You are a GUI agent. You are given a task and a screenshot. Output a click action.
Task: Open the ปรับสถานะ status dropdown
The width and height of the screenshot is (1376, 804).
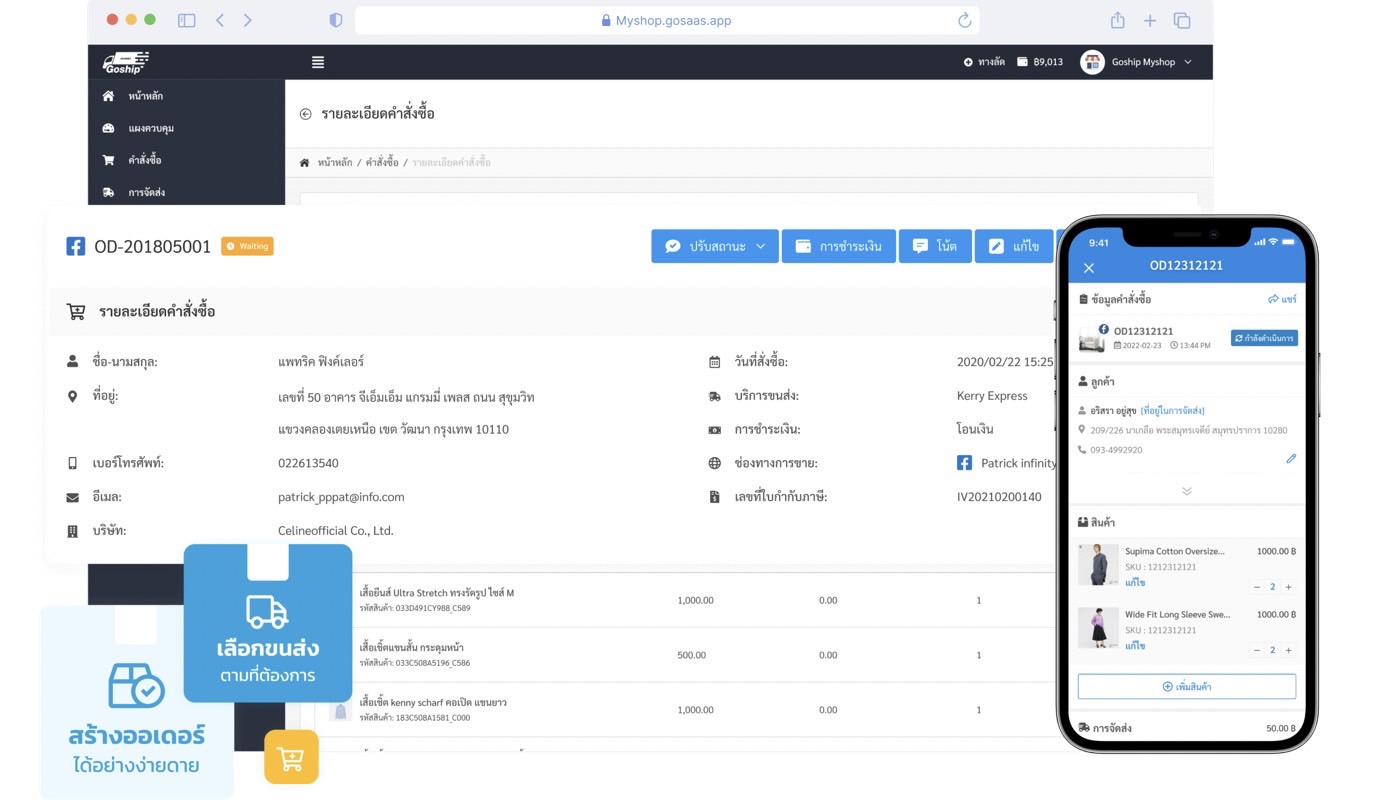point(714,246)
